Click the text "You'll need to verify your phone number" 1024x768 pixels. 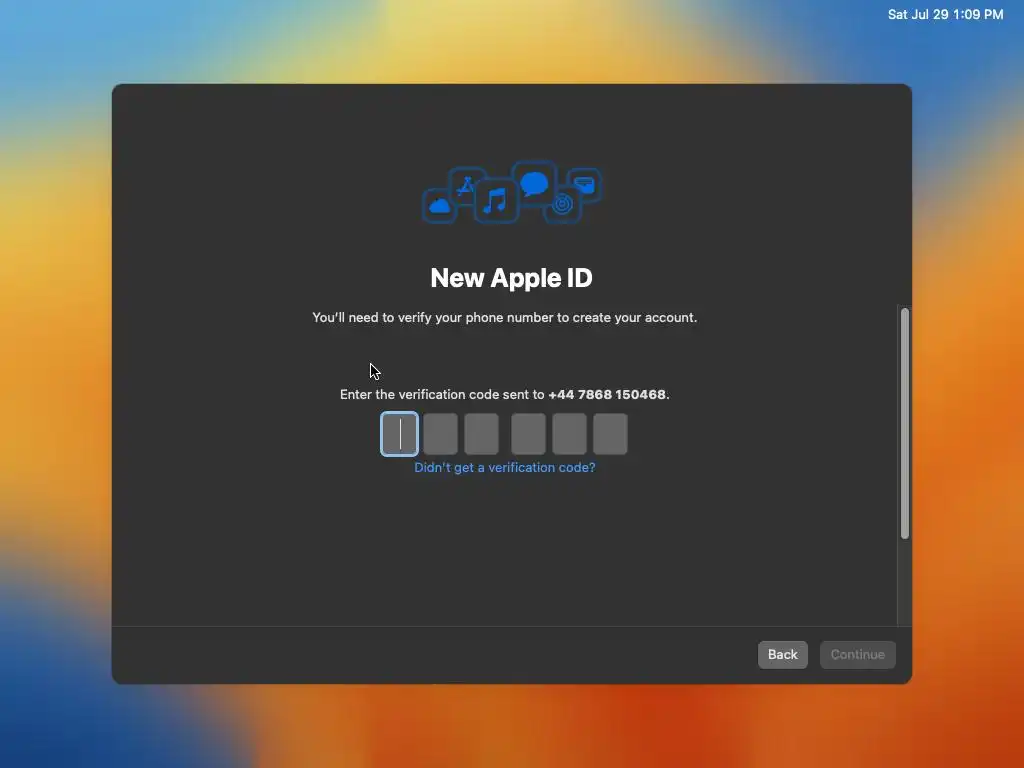pyautogui.click(x=433, y=317)
